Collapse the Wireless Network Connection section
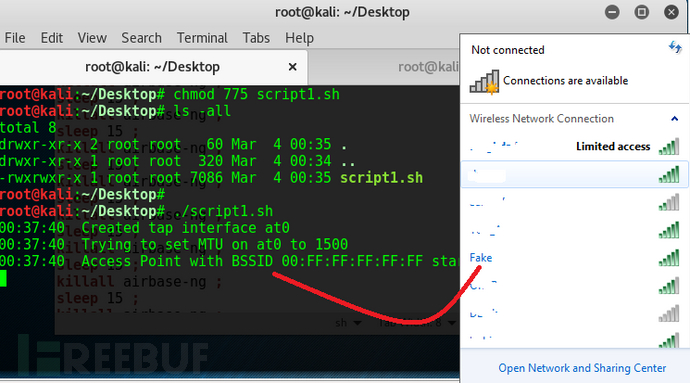690x383 pixels. point(674,118)
